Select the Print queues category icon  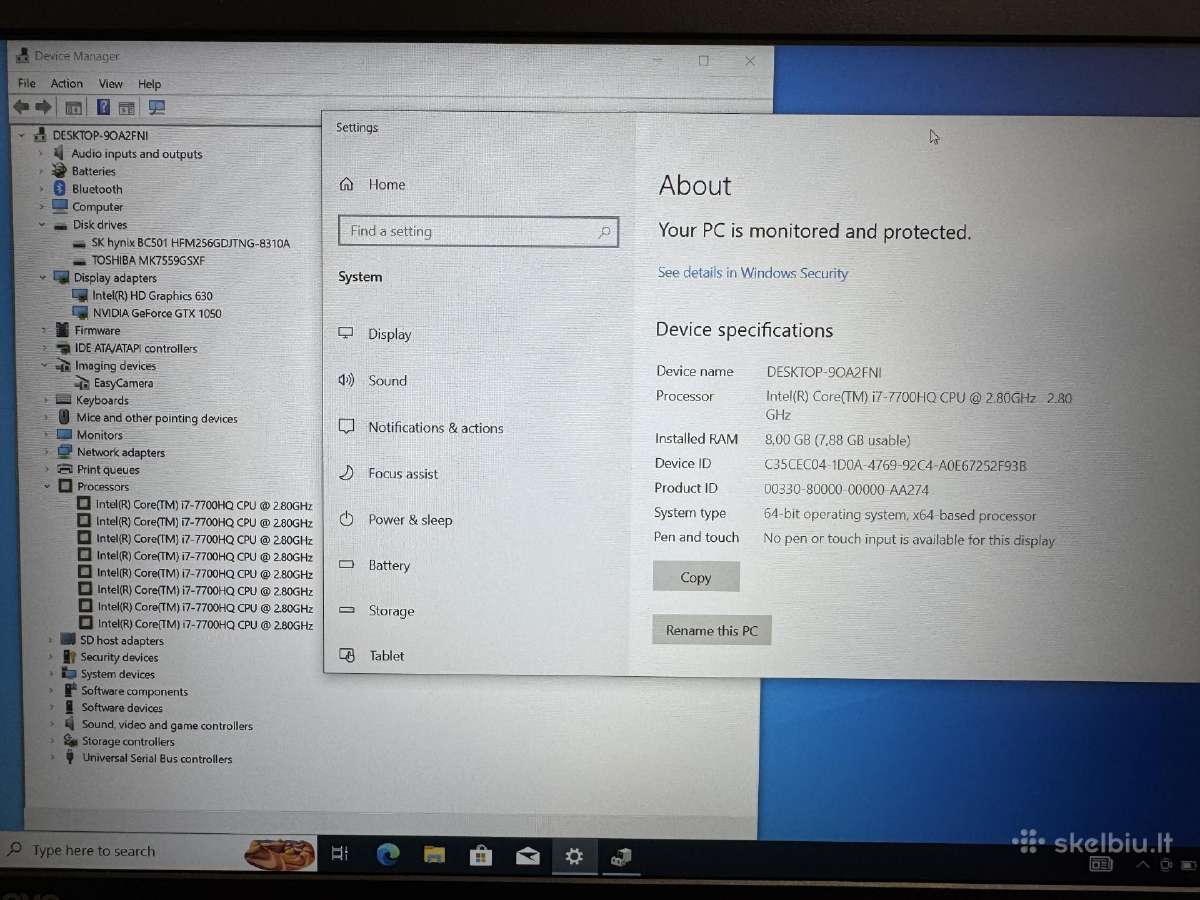67,469
